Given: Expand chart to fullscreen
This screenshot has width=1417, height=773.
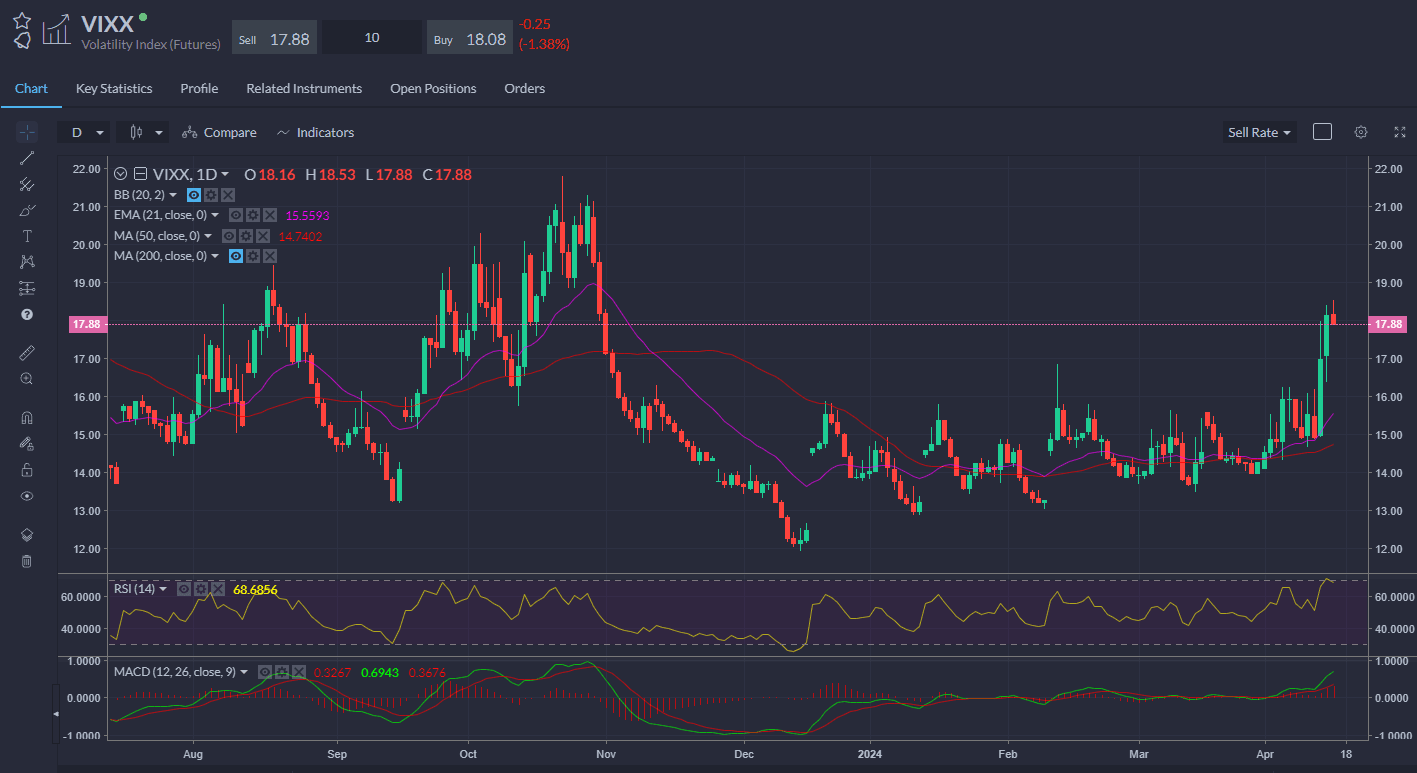Looking at the screenshot, I should (x=1399, y=132).
